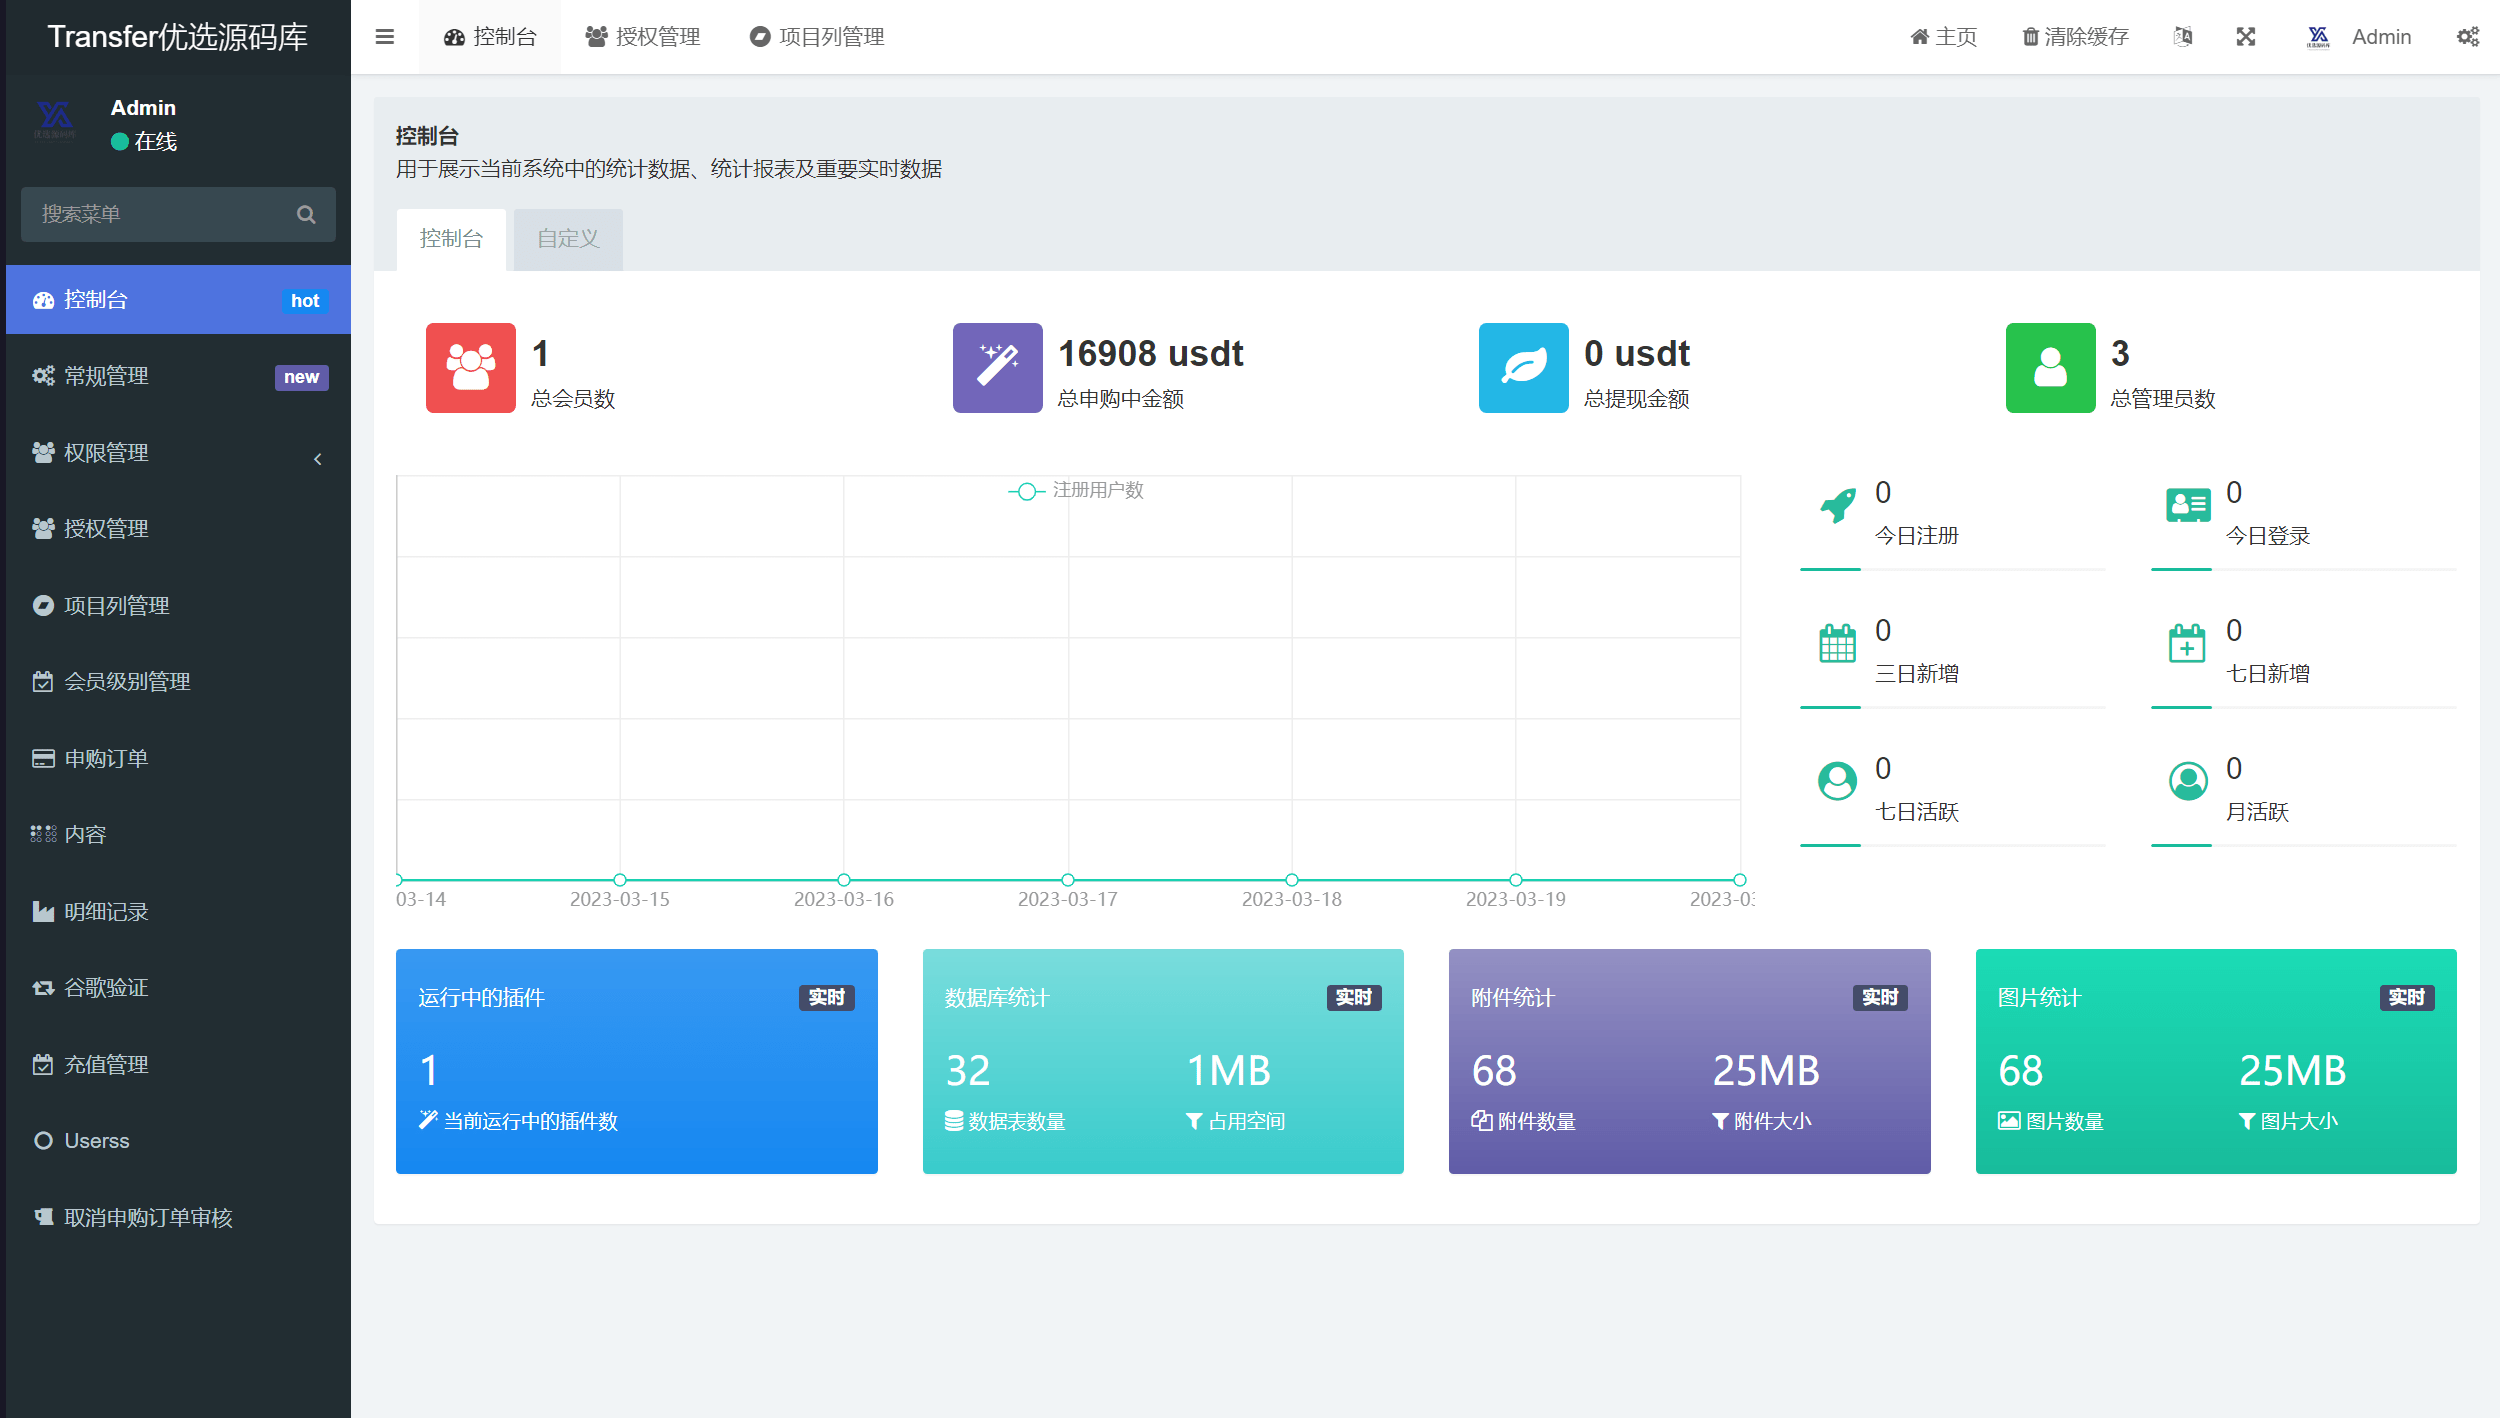Screen dimensions: 2500x1418
Task: Click the fullscreen expand icon
Action: pos(2246,37)
